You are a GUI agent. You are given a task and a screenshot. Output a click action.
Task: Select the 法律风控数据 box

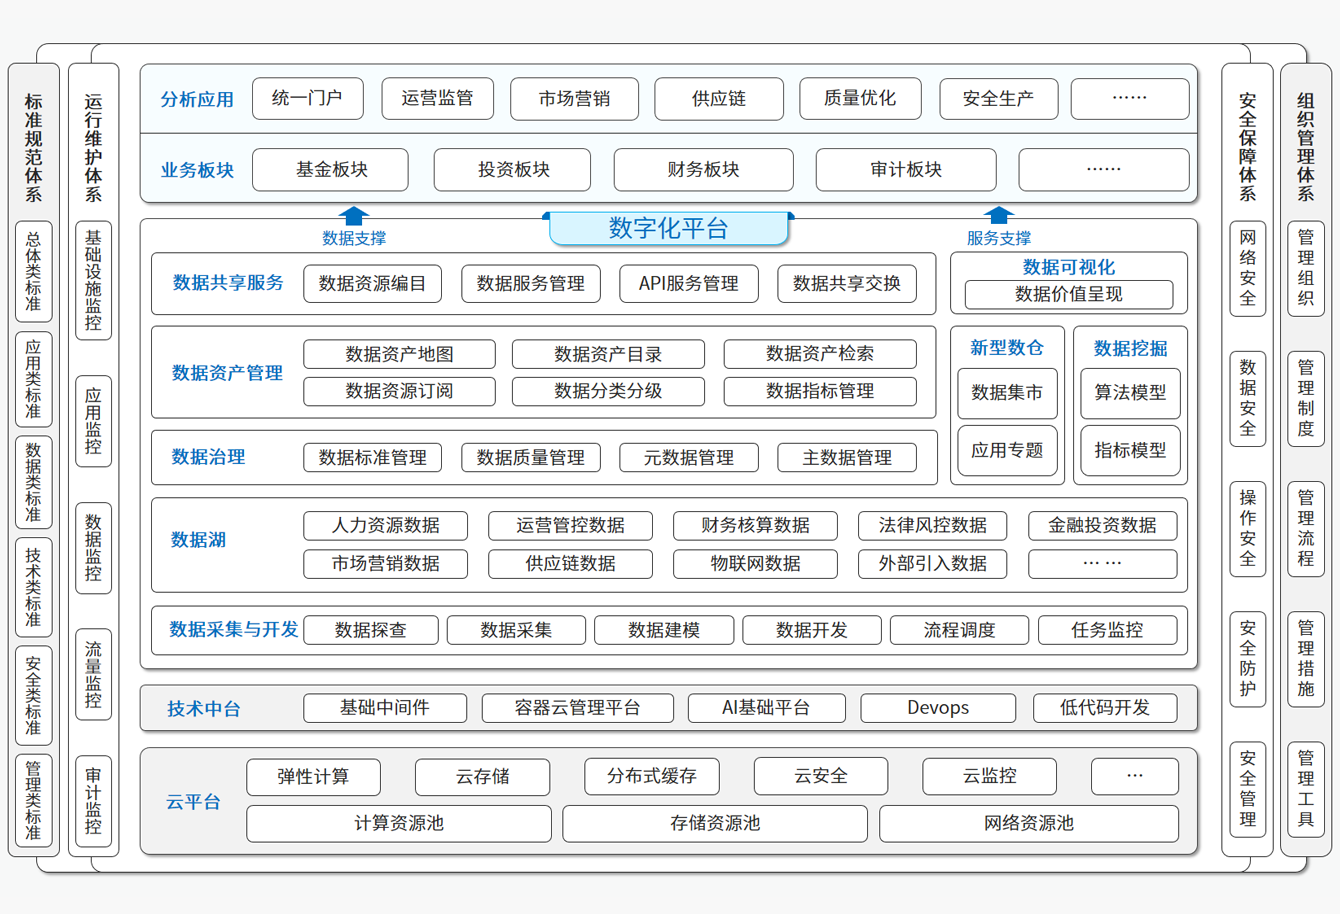point(933,526)
